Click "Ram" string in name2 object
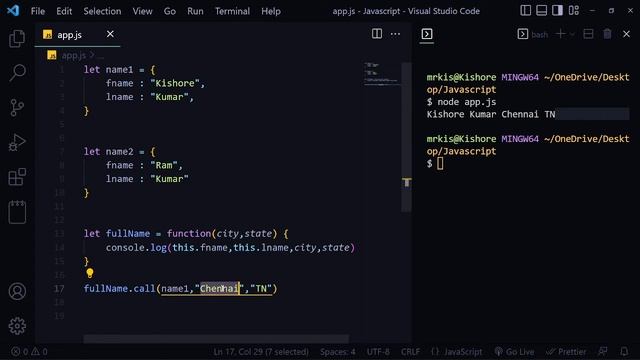The image size is (640, 360). tap(164, 165)
